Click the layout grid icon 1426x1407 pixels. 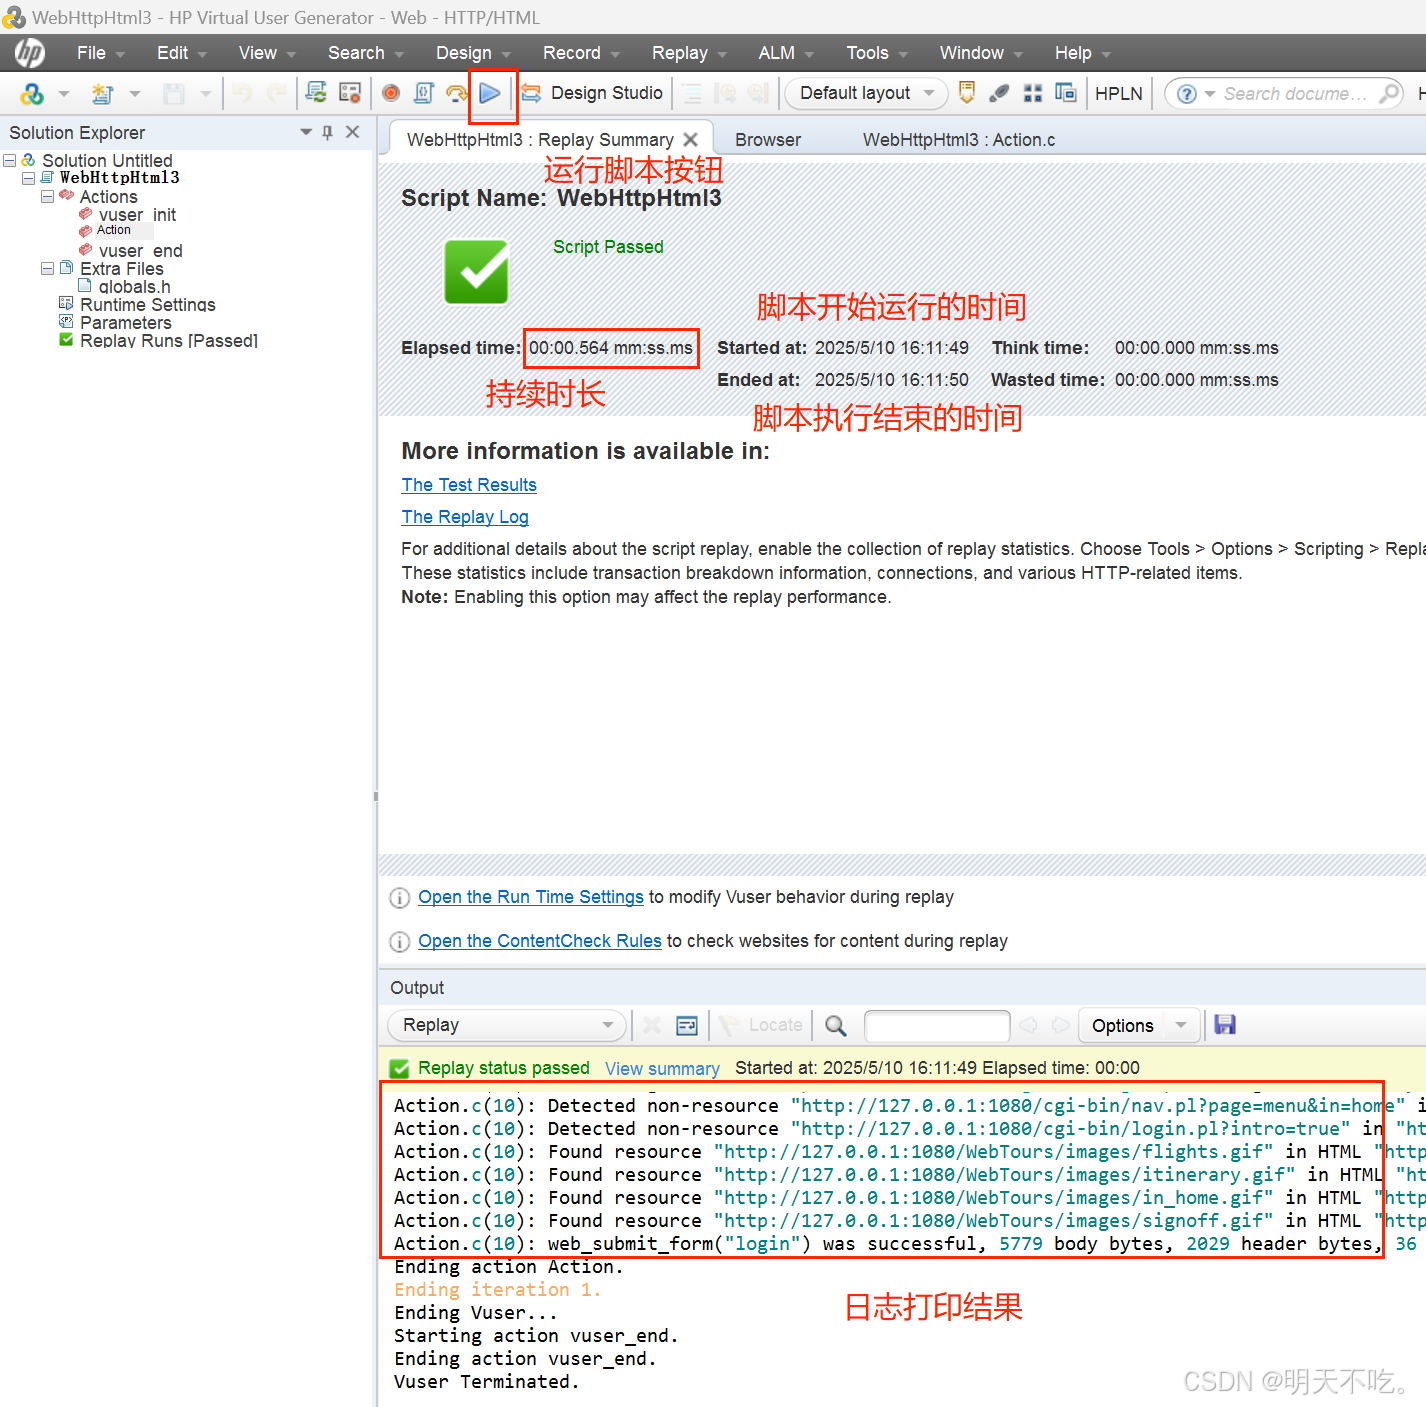click(1033, 93)
